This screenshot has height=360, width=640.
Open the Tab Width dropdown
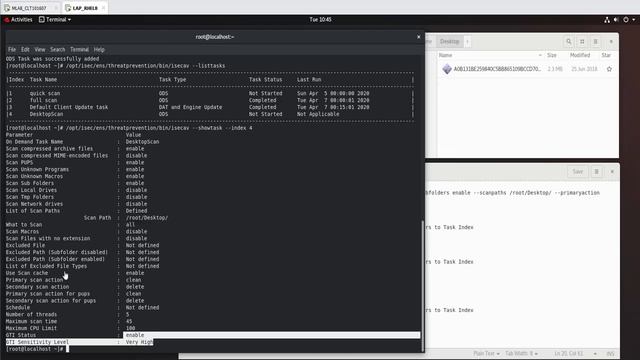point(521,353)
